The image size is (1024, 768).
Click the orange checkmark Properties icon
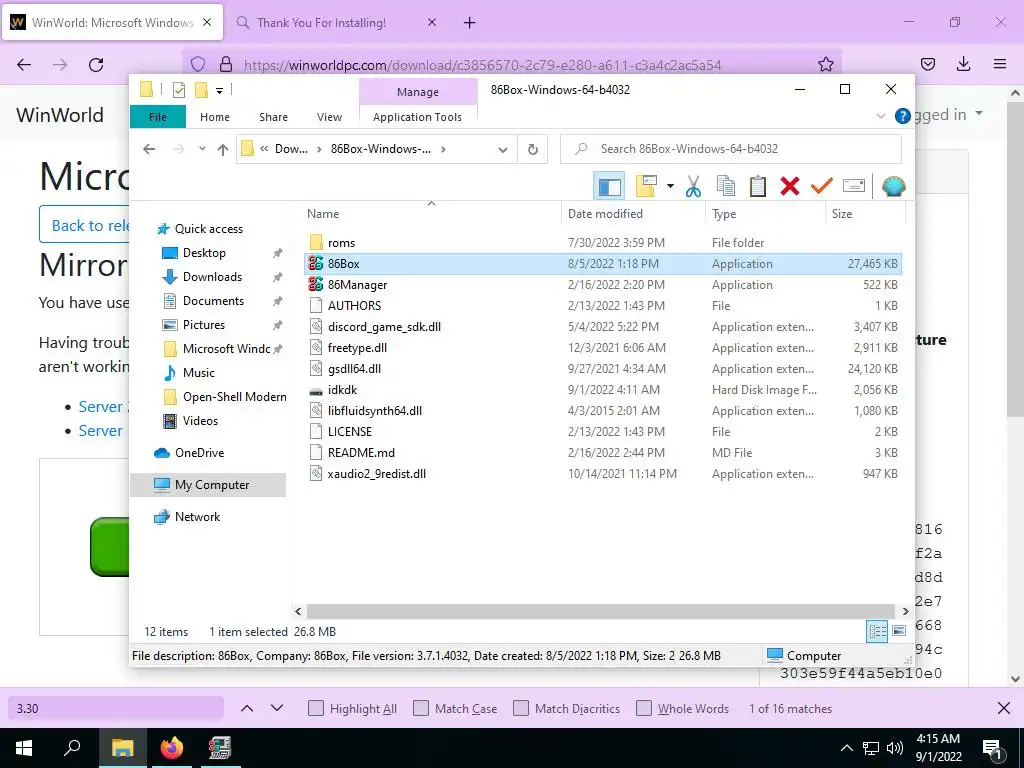[x=822, y=187]
